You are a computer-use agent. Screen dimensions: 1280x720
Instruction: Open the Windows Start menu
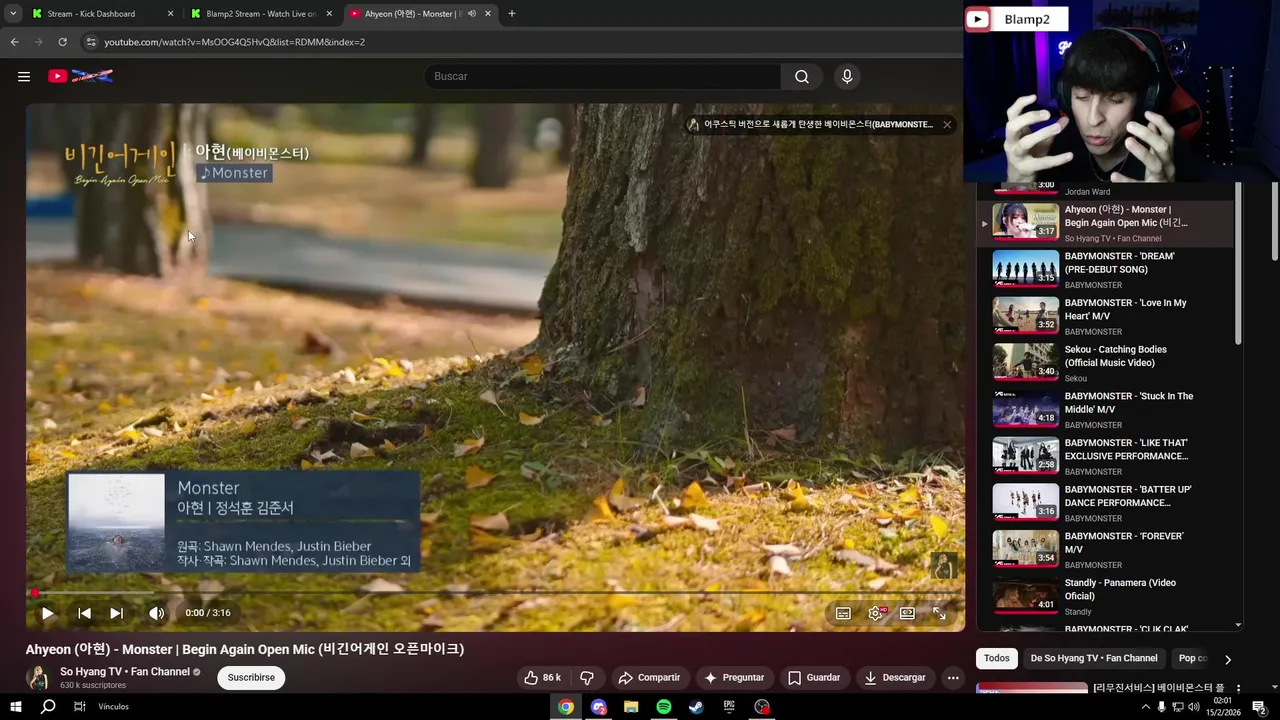point(15,707)
